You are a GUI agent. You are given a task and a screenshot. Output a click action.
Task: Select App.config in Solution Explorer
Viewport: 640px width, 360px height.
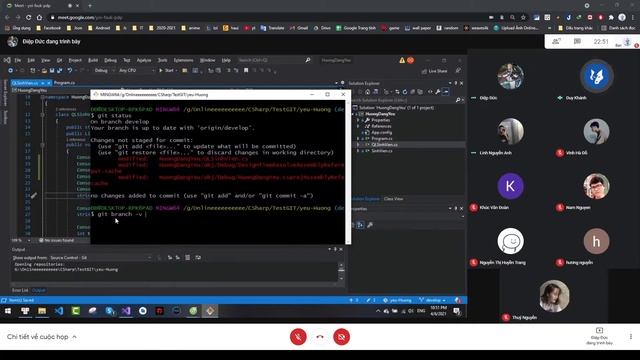pyautogui.click(x=382, y=133)
